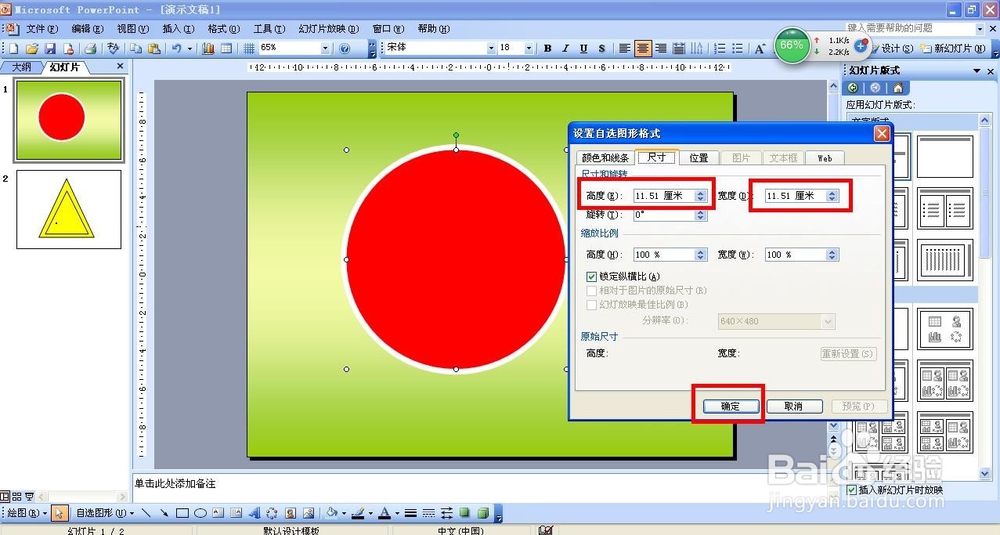Insert a table from the toolbar
1000x535 pixels.
point(226,48)
